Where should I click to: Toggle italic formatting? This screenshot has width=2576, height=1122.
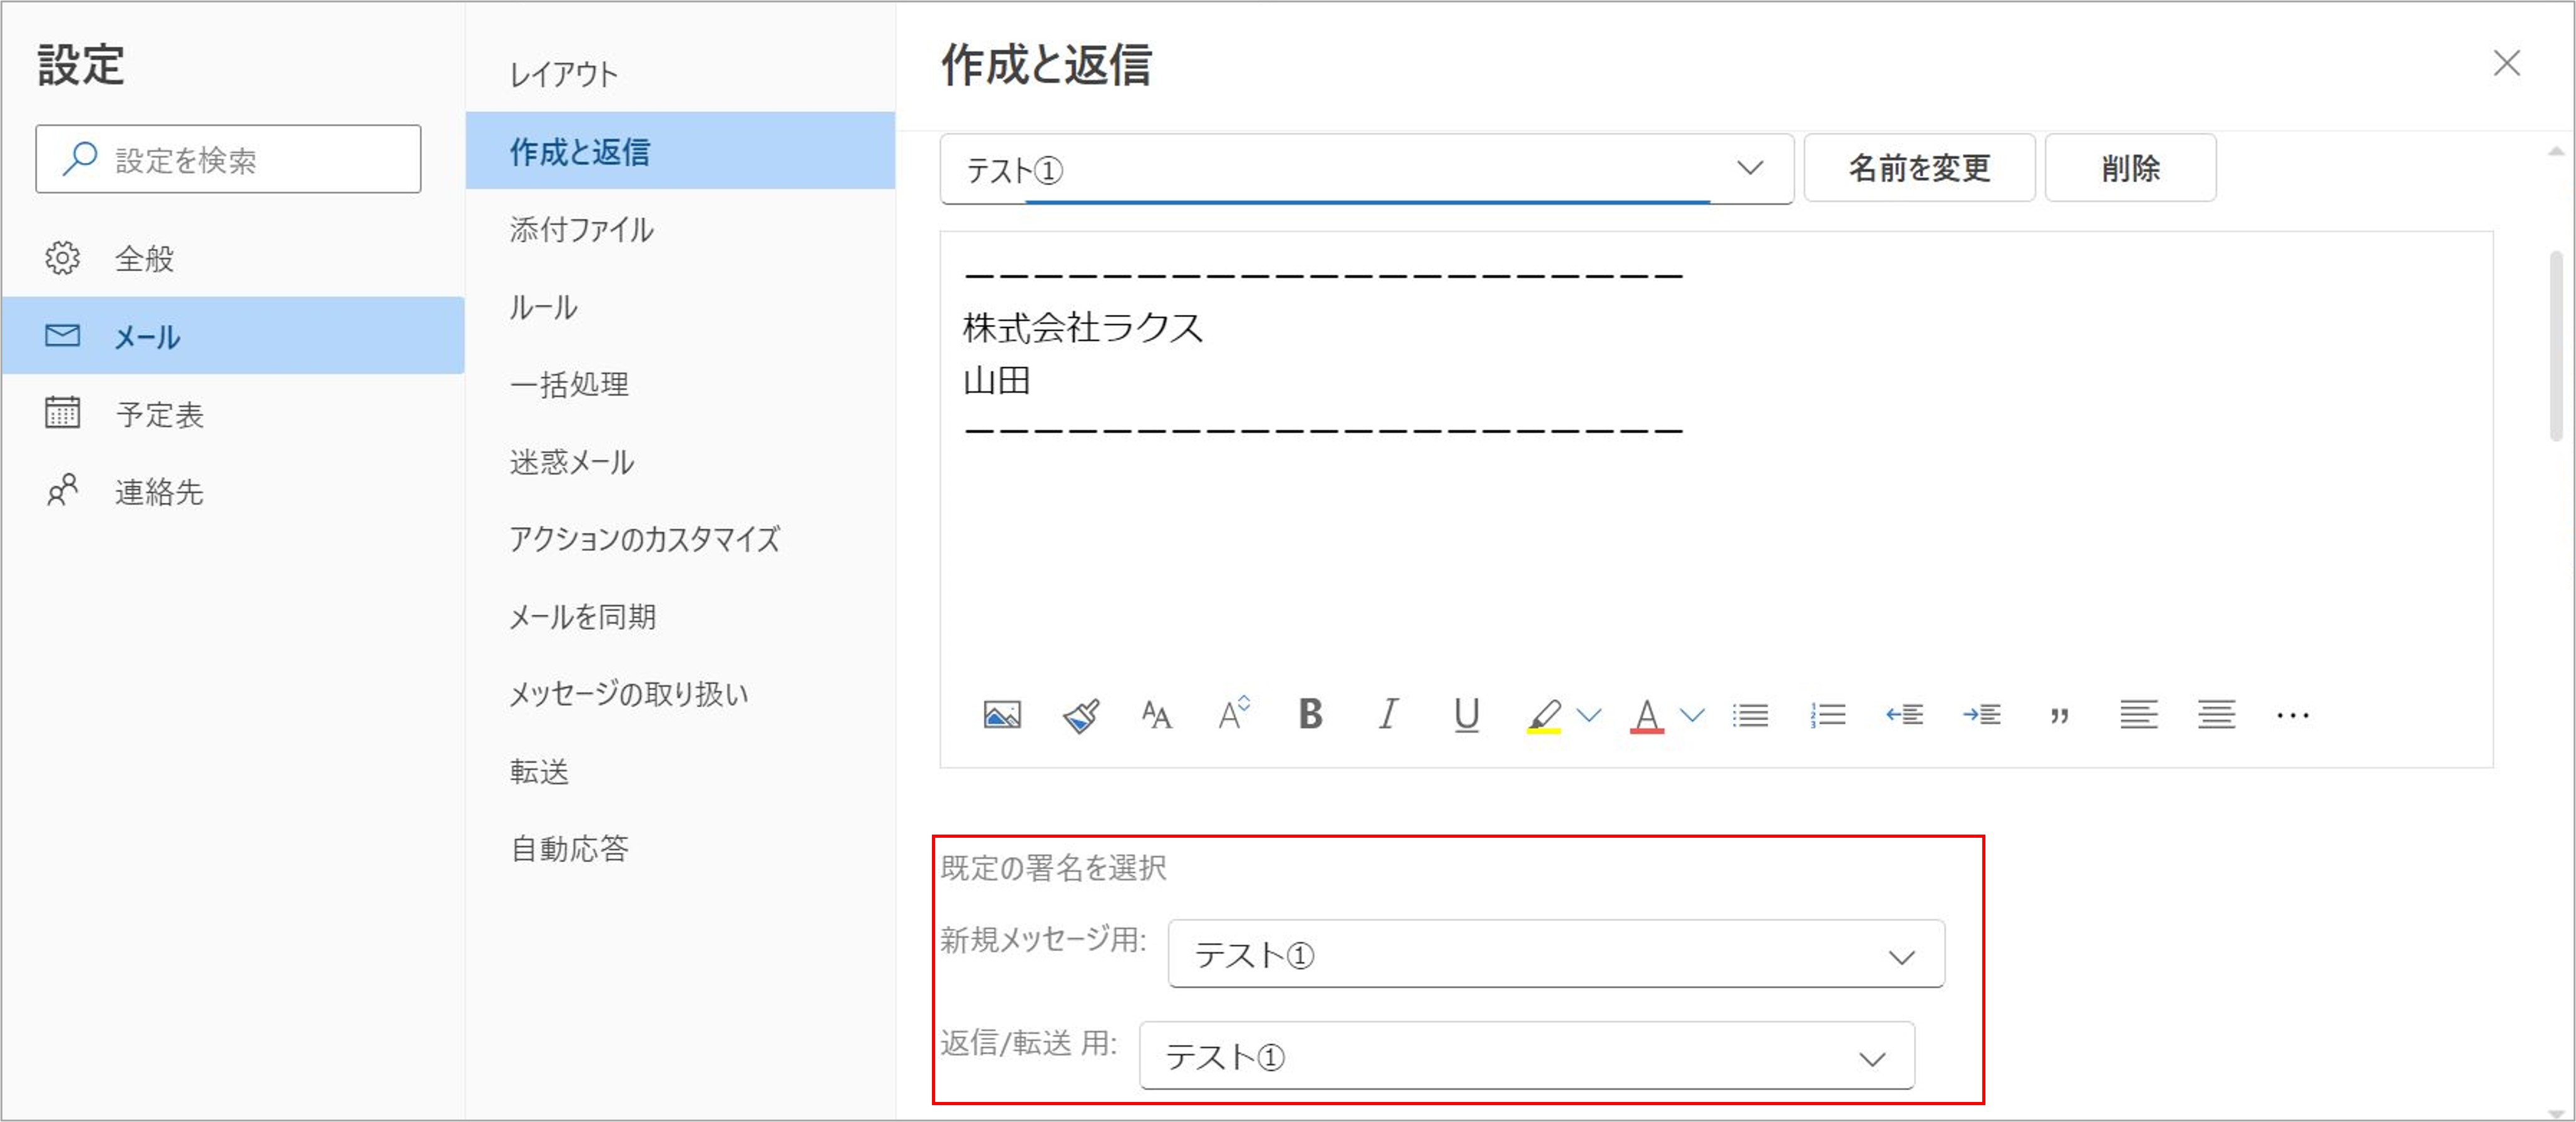tap(1388, 714)
